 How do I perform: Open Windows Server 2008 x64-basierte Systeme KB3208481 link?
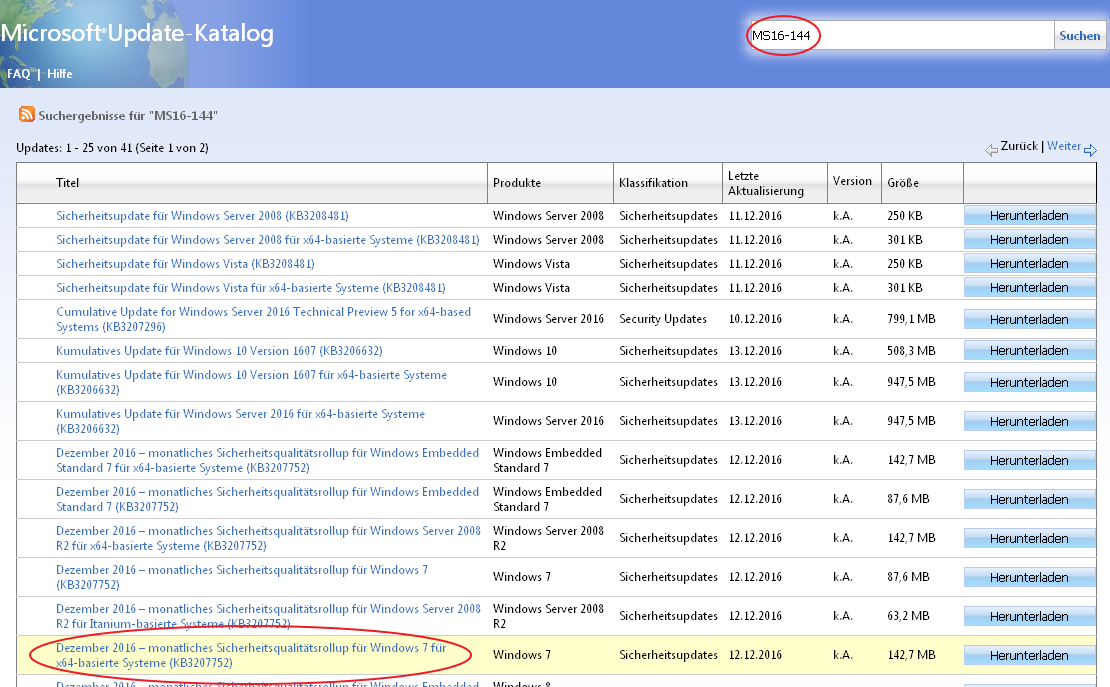(x=268, y=239)
